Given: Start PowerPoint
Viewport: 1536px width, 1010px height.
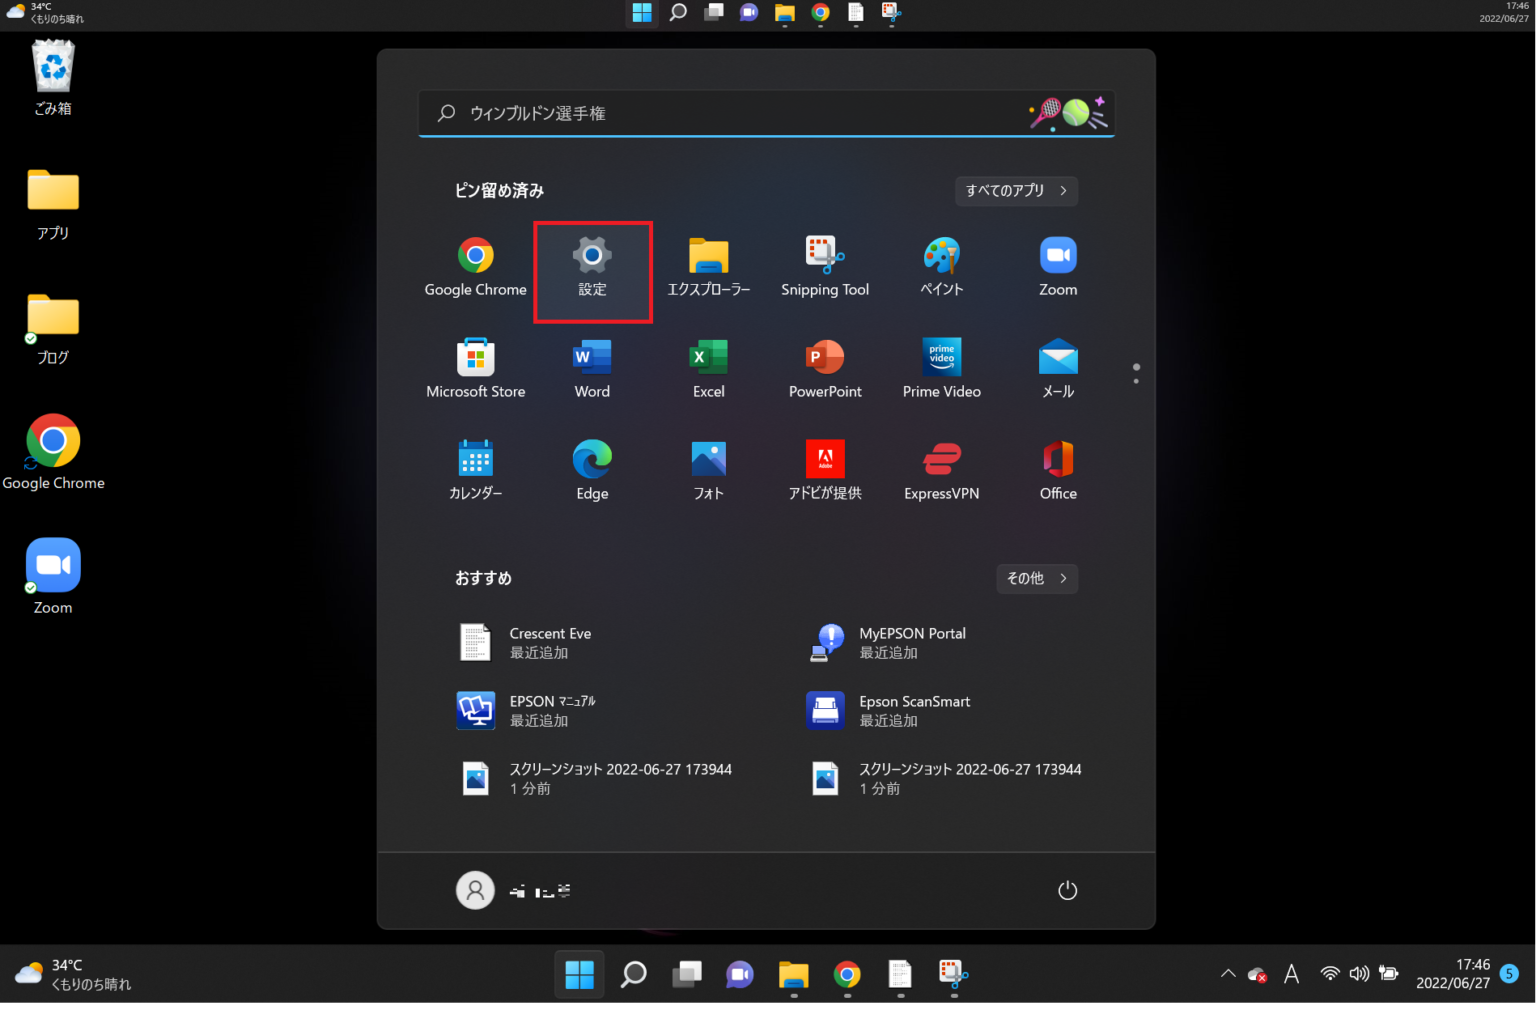Looking at the screenshot, I should tap(824, 368).
